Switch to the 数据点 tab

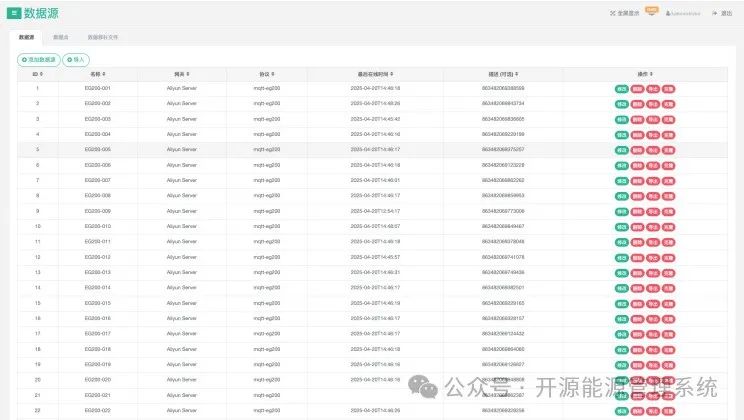(x=61, y=37)
